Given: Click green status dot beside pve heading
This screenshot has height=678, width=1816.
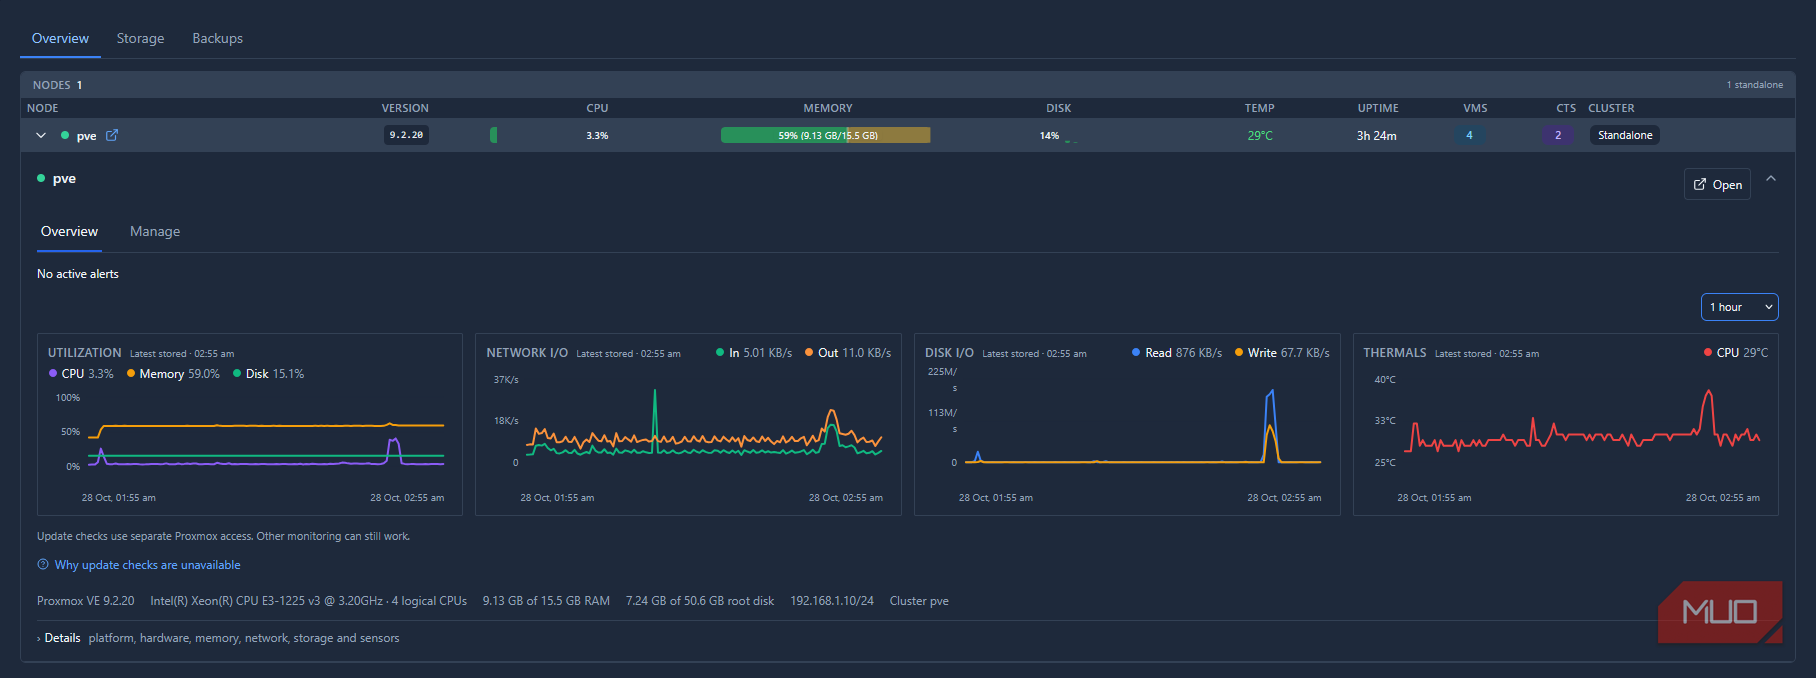Looking at the screenshot, I should click(41, 178).
